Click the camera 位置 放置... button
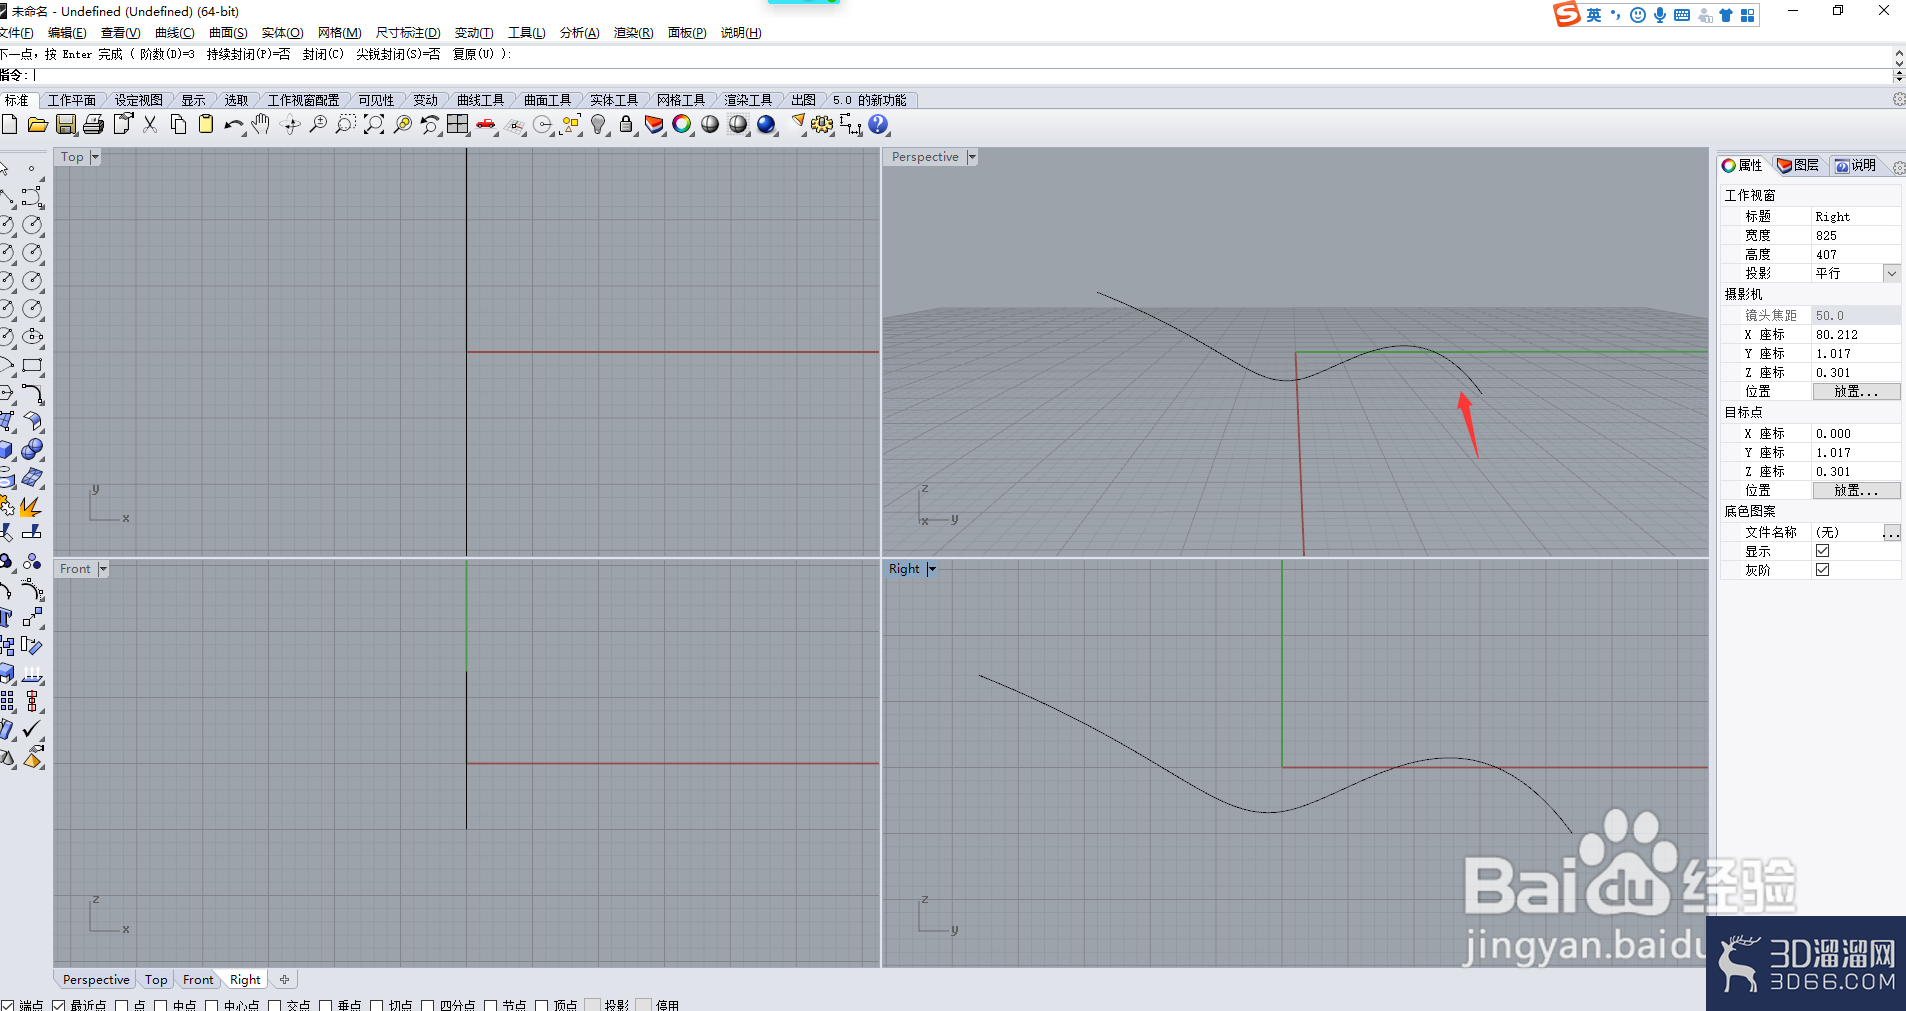This screenshot has height=1011, width=1906. tap(1856, 392)
